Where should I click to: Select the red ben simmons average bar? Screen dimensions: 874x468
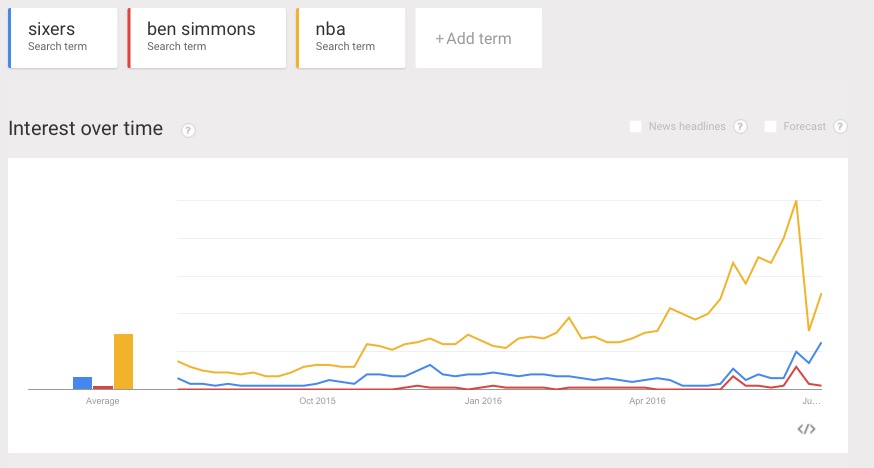[103, 387]
